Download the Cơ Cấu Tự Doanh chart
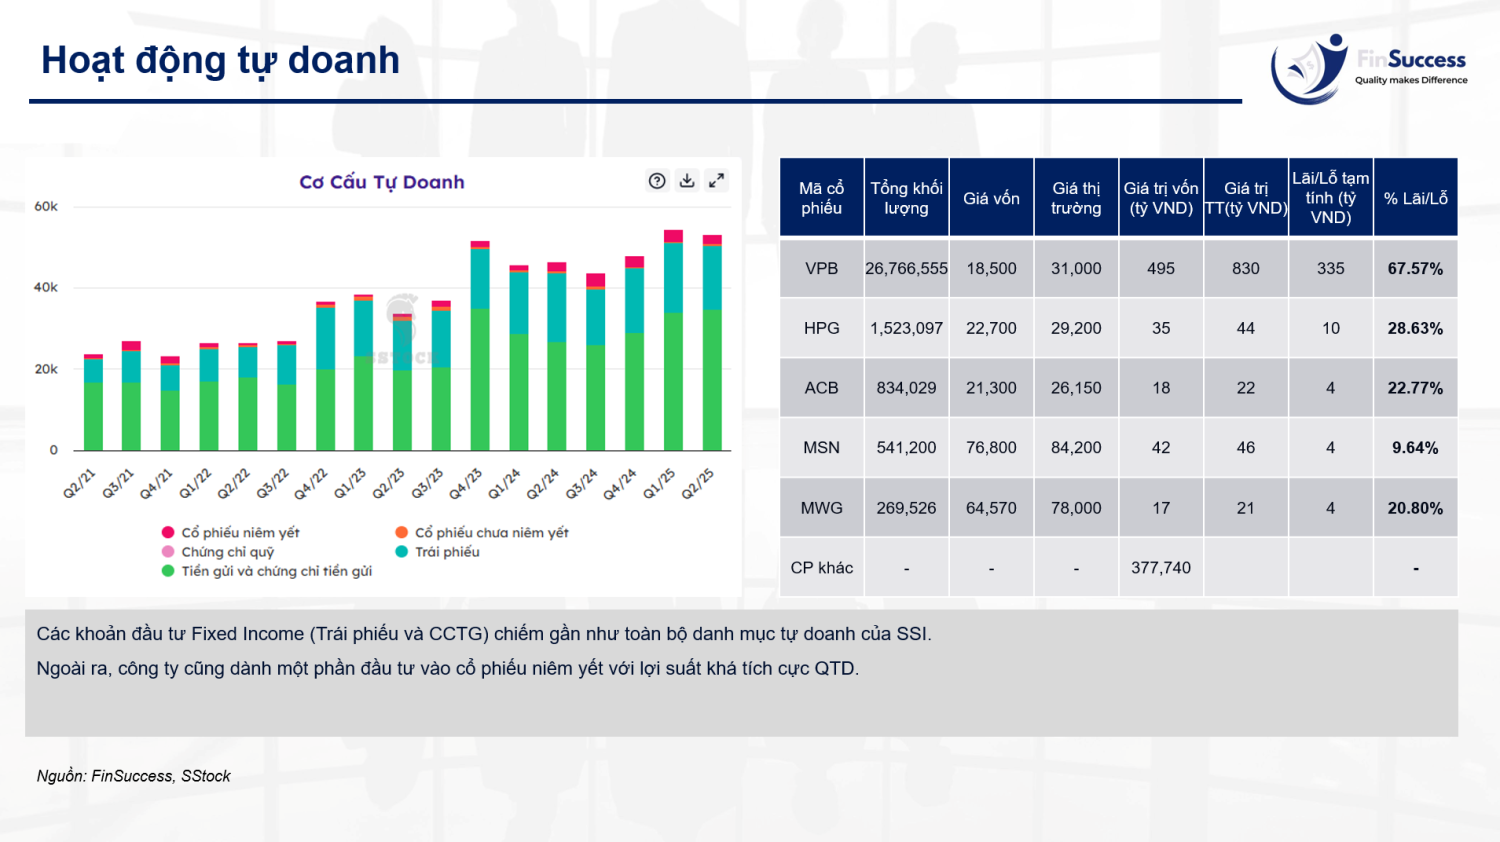This screenshot has height=842, width=1500. click(687, 181)
